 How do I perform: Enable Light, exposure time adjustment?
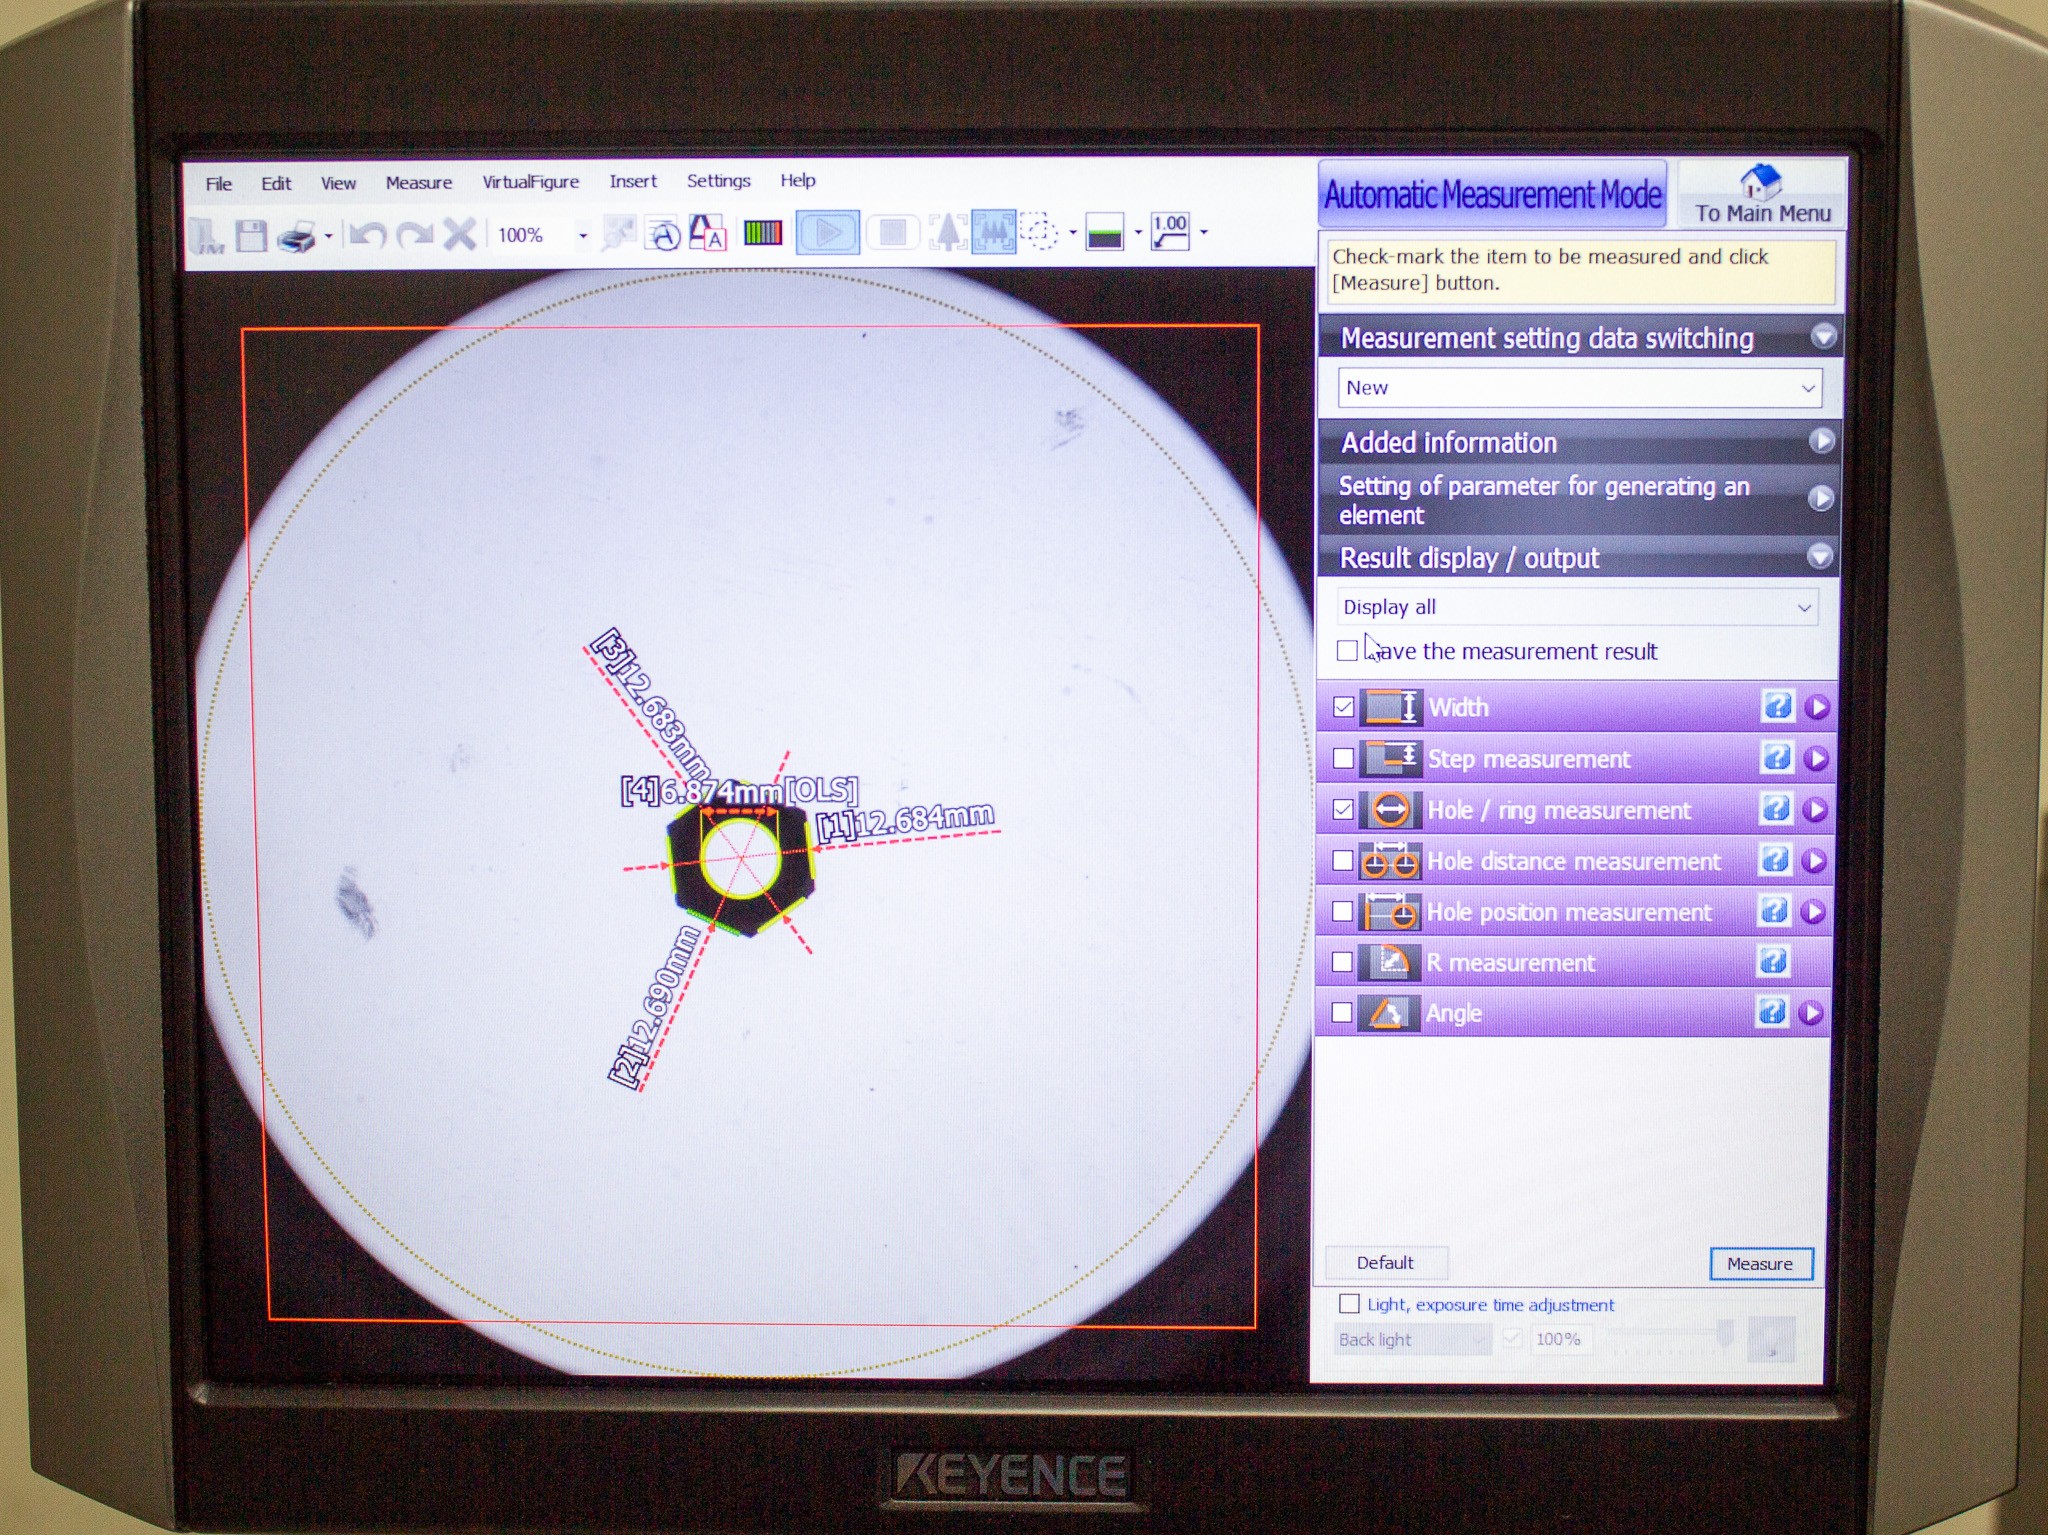[1348, 1304]
